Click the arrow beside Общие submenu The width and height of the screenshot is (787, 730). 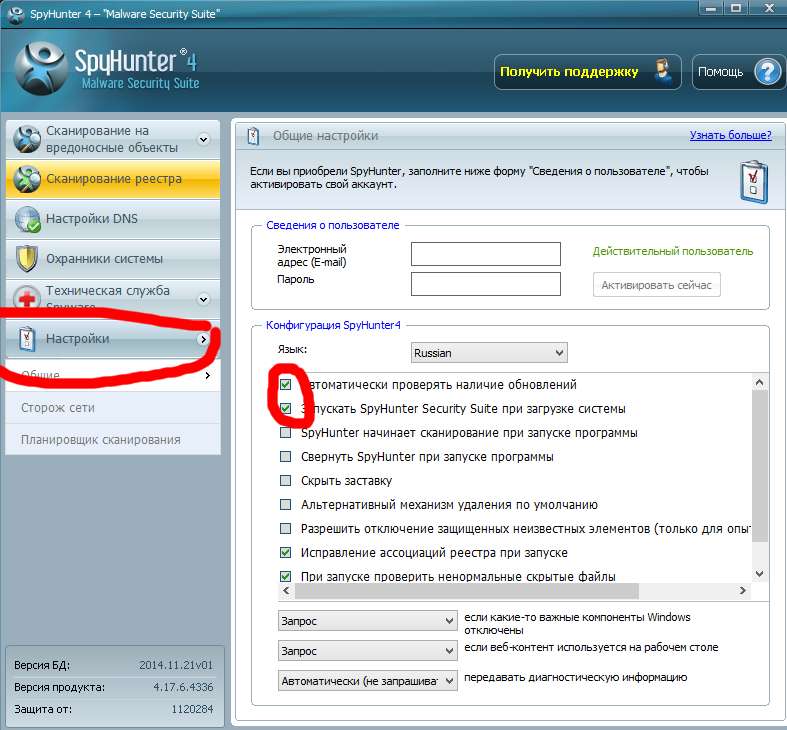(x=208, y=376)
